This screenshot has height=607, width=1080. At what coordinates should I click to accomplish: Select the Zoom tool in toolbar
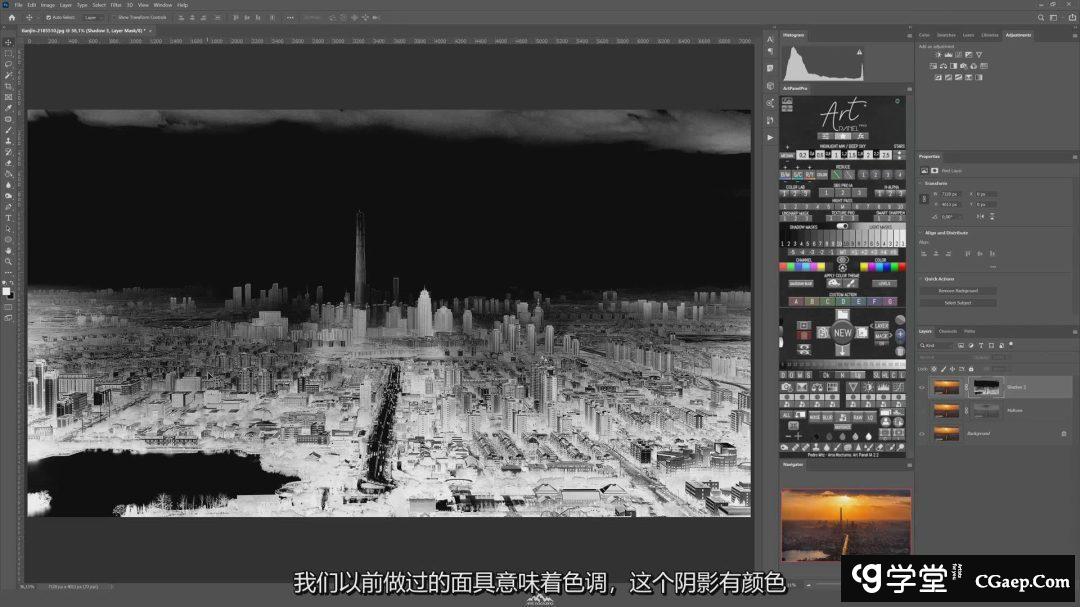click(8, 261)
